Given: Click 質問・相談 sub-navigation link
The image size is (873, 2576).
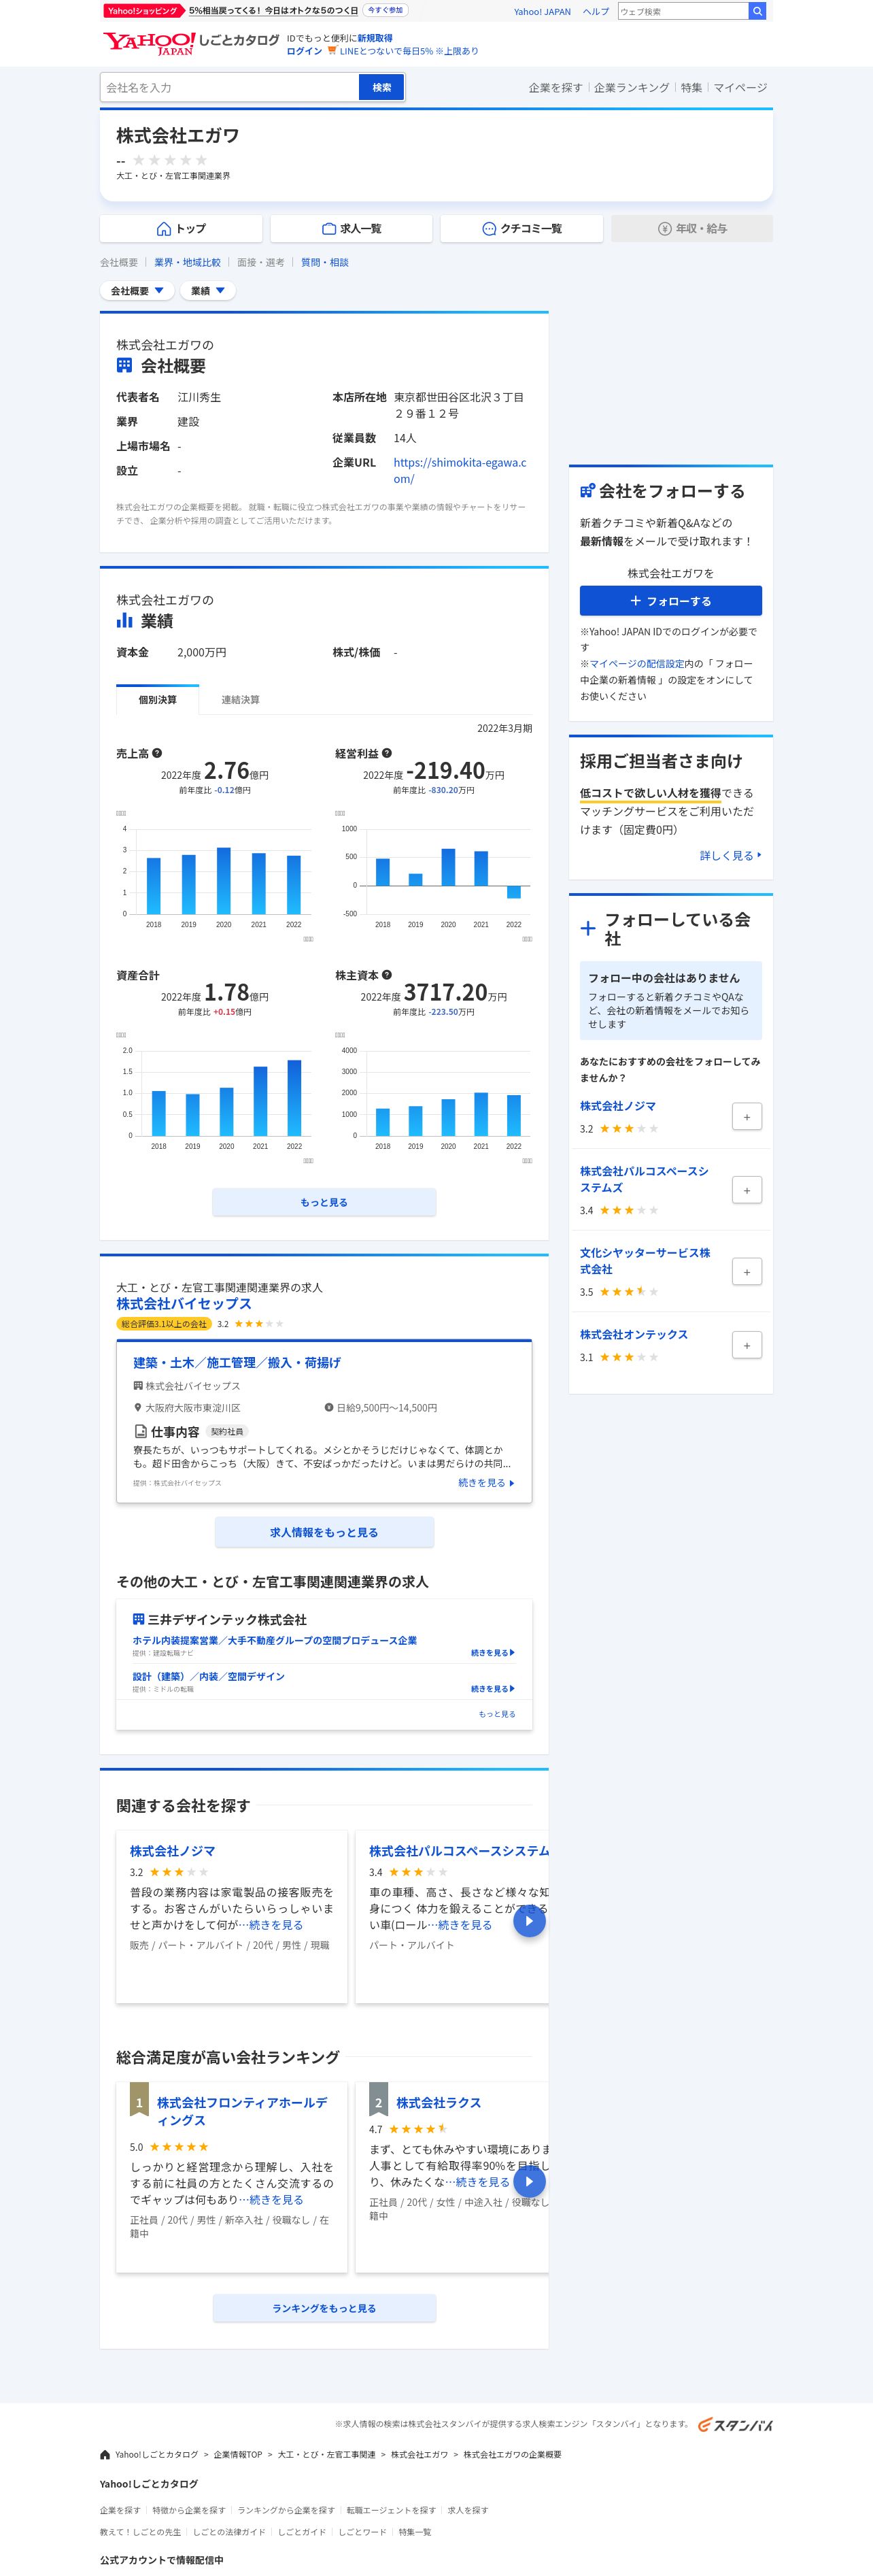Looking at the screenshot, I should click(x=325, y=262).
